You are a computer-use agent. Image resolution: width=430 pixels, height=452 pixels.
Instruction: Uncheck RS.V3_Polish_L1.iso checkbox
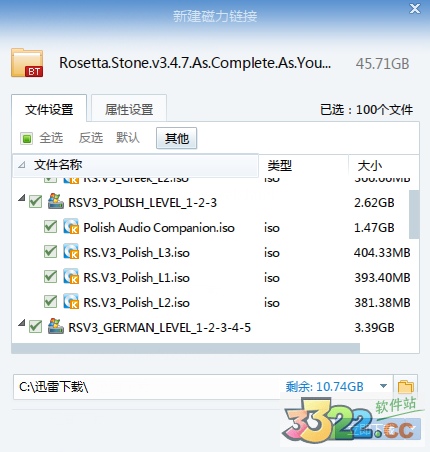(50, 277)
